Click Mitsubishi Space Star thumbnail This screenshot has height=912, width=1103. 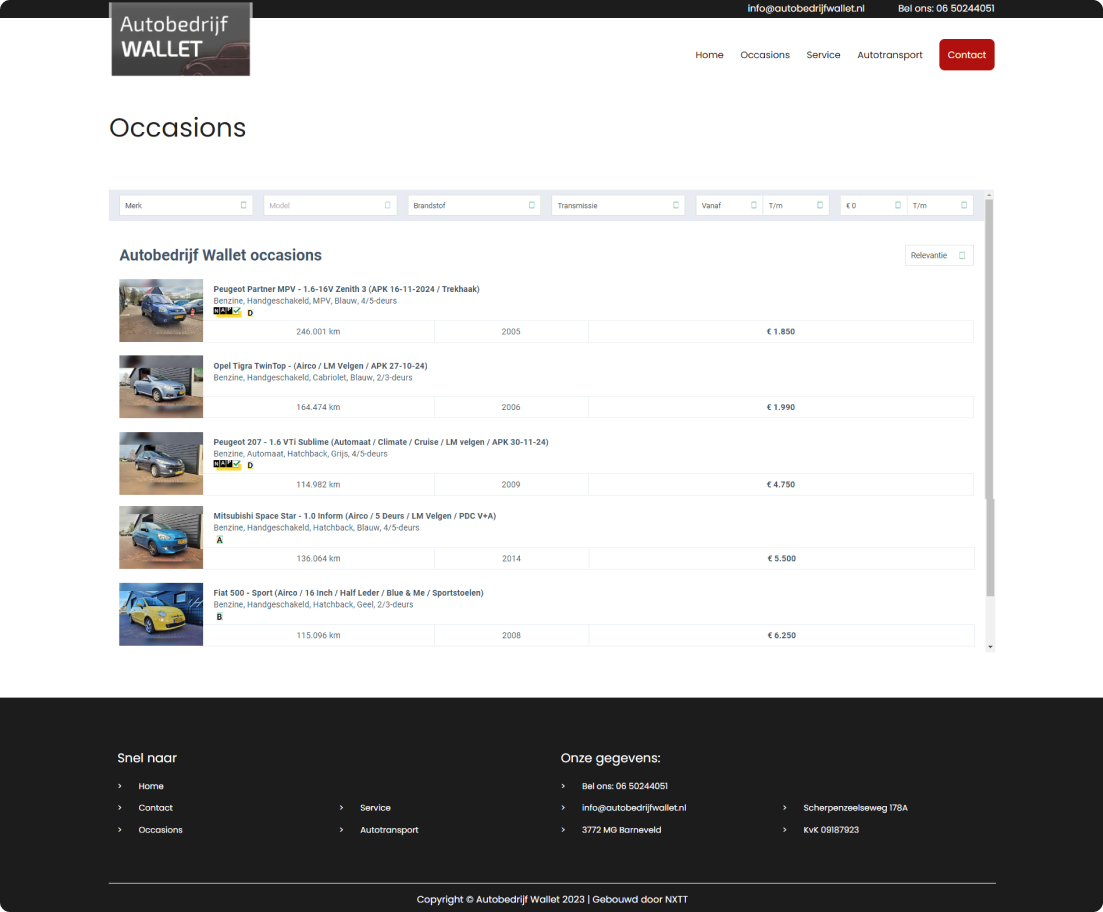point(161,538)
